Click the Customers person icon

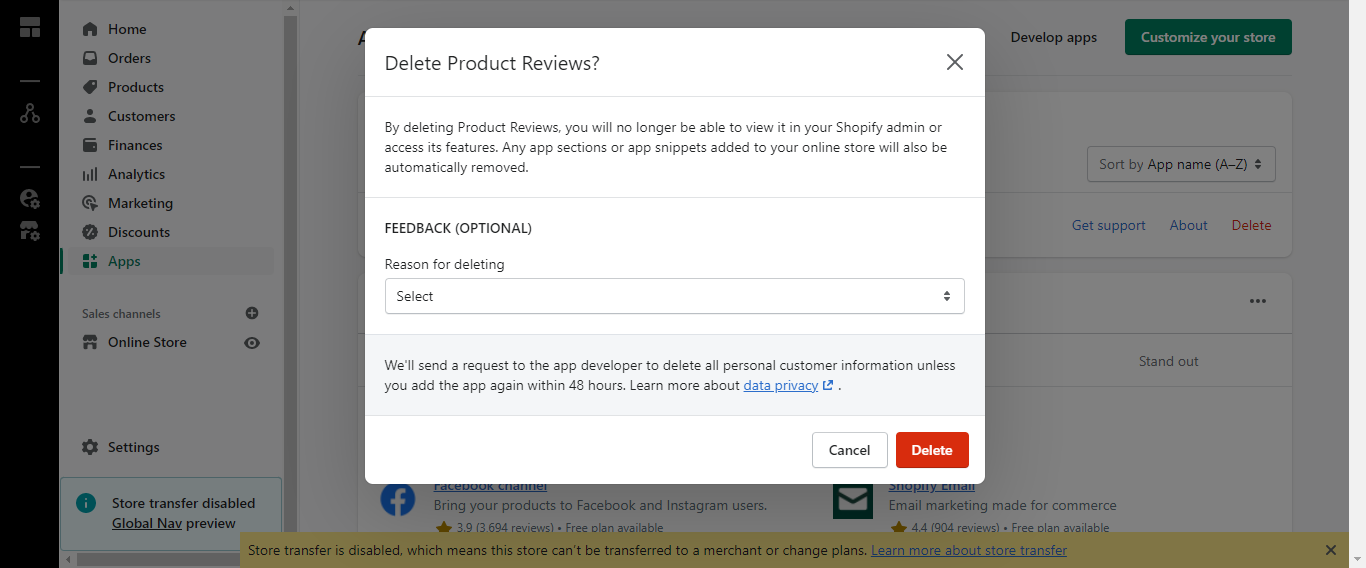point(90,116)
